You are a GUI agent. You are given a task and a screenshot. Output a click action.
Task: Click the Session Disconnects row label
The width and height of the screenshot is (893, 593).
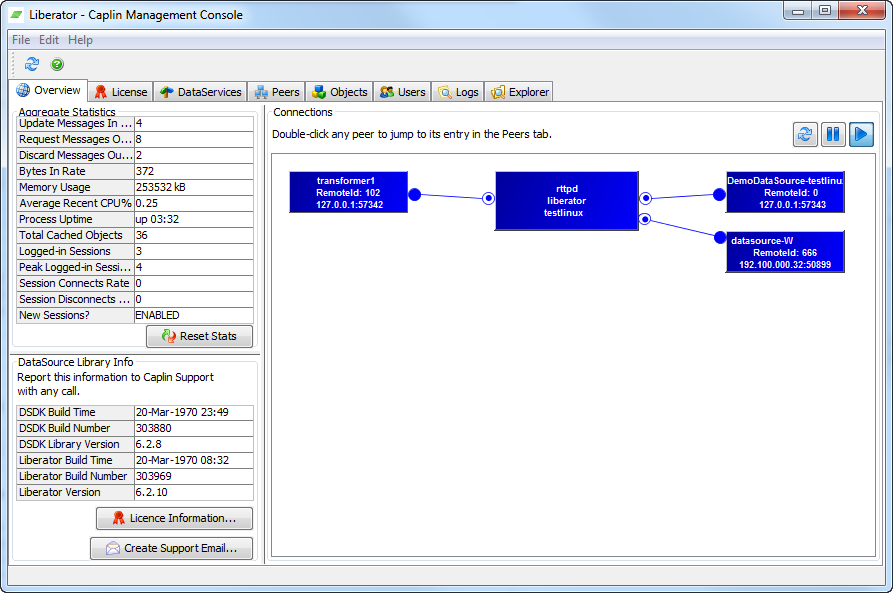[x=76, y=299]
